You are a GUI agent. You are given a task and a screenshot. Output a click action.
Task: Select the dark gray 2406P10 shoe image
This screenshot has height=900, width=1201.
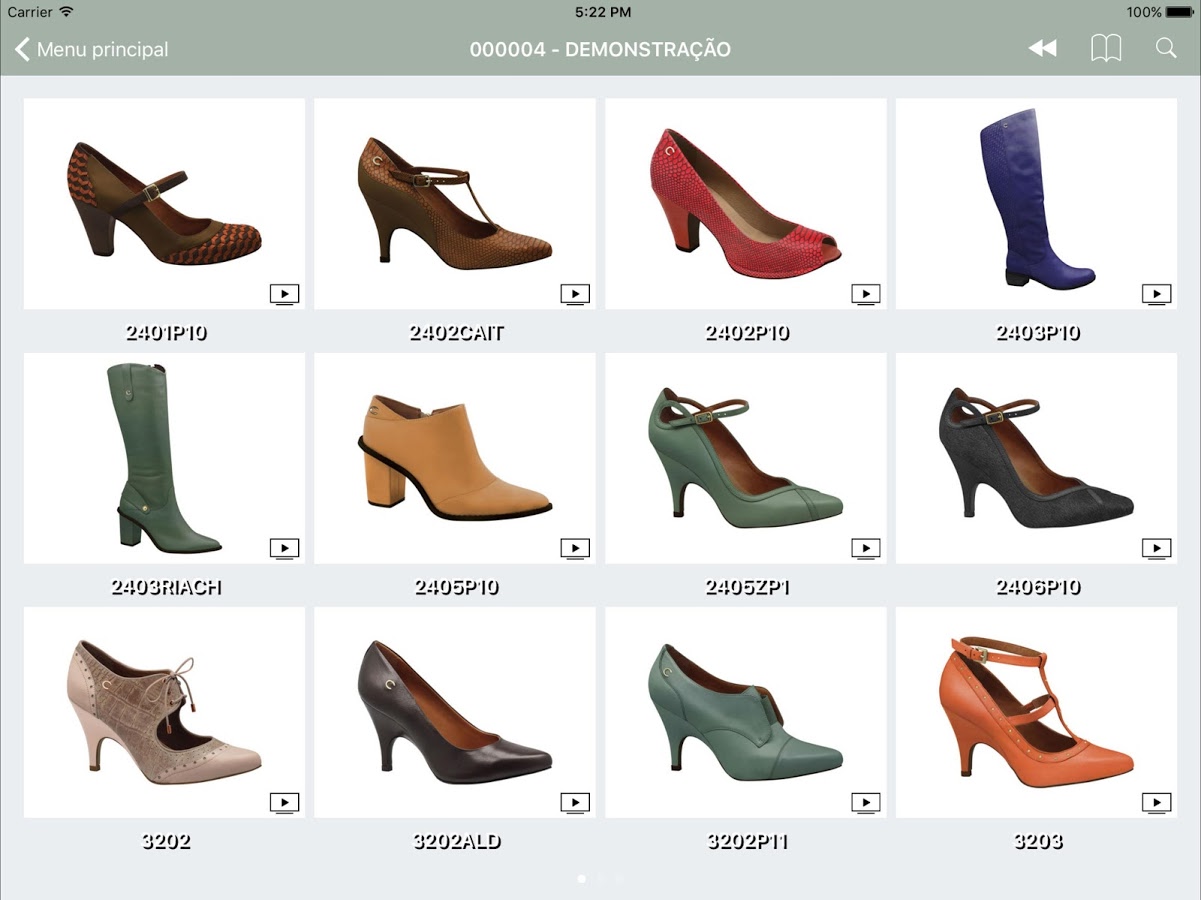(1036, 458)
